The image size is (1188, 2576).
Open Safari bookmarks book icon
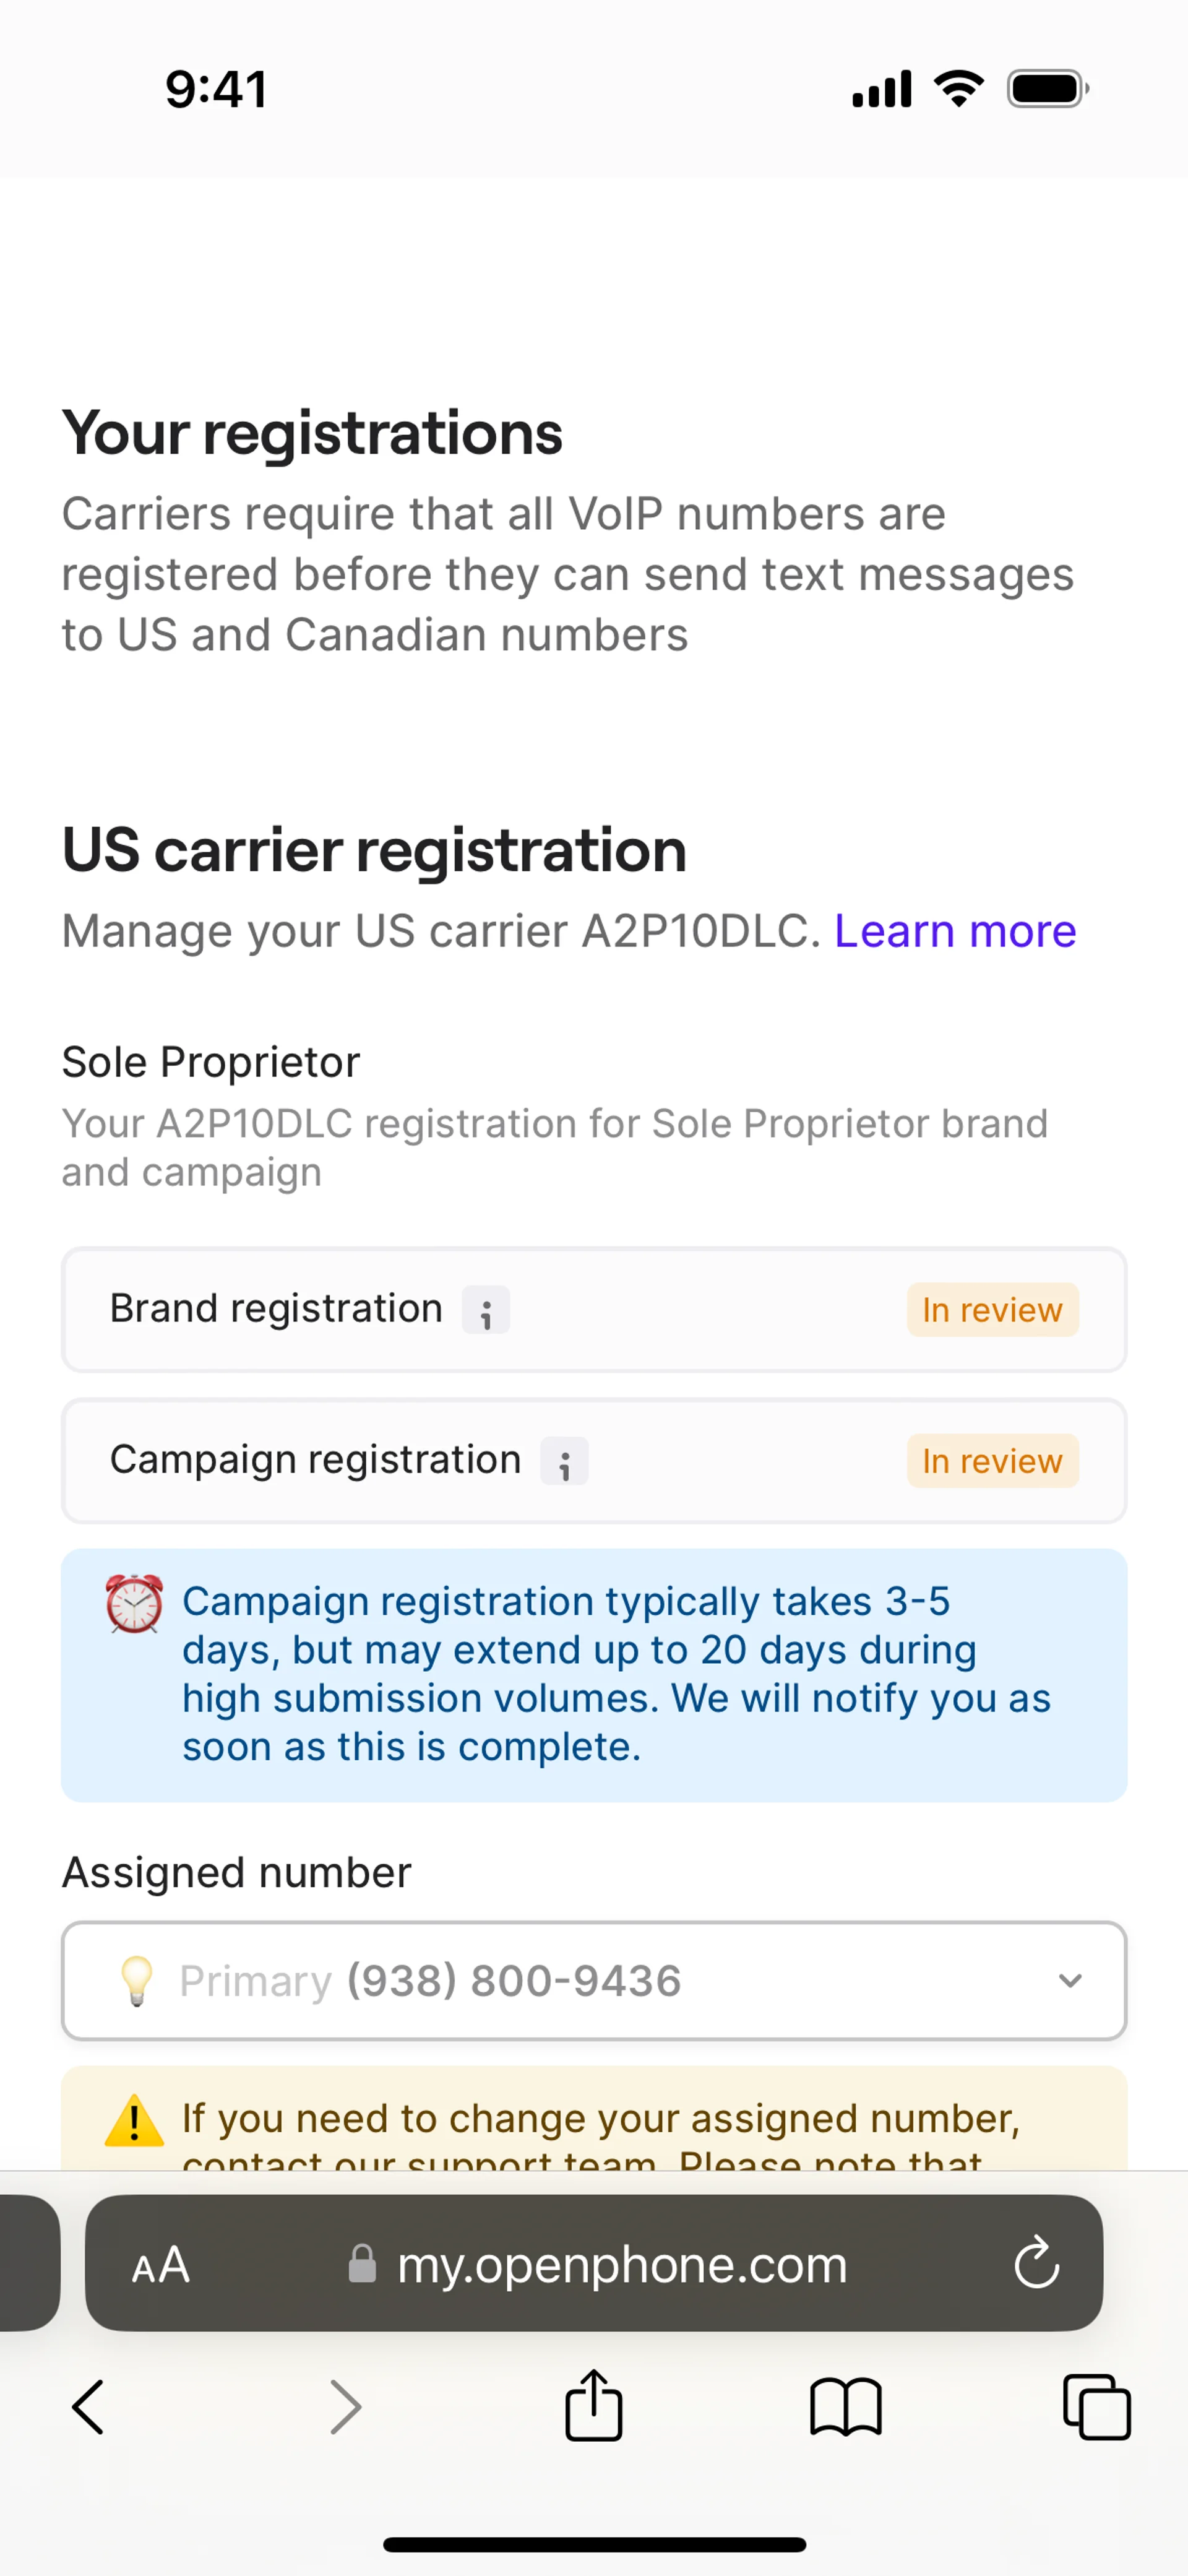tap(845, 2407)
